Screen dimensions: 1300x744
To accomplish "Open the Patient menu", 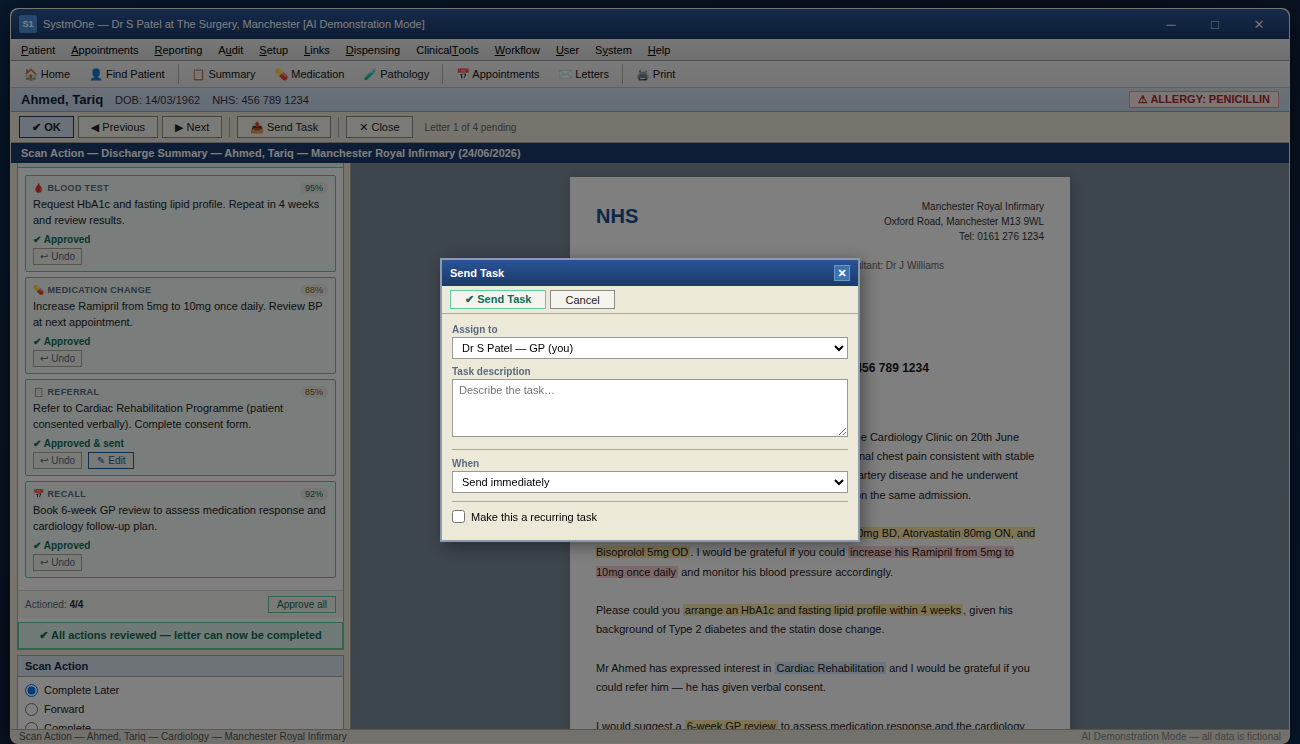I will tap(38, 50).
